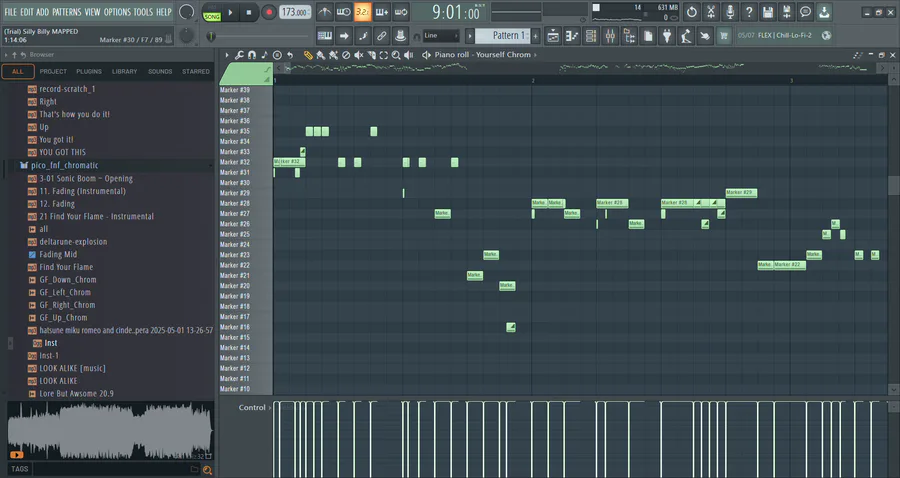Toggle the Browser panel icon
This screenshot has width=900, height=478.
point(629,36)
